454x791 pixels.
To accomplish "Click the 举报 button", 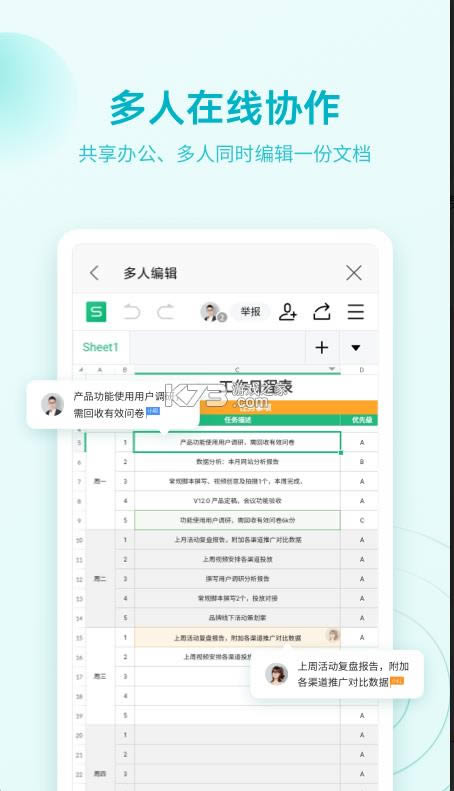I will (250, 312).
